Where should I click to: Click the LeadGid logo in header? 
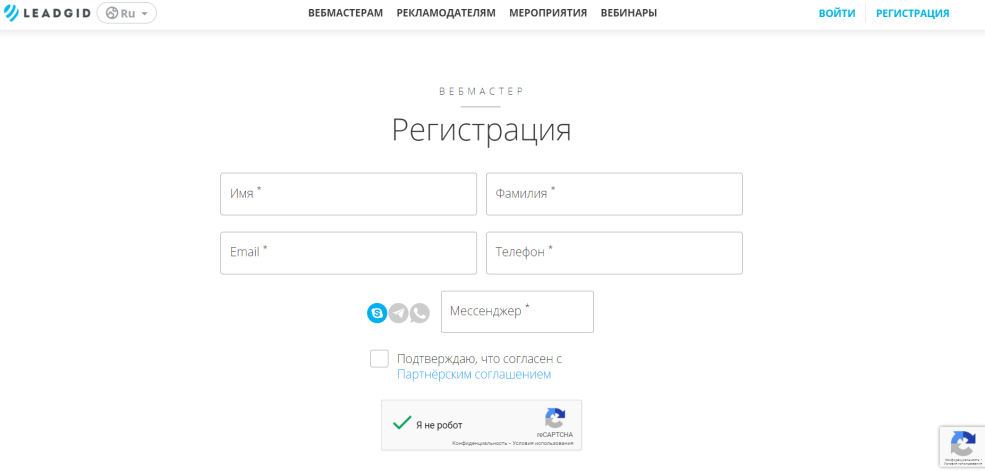pyautogui.click(x=47, y=13)
